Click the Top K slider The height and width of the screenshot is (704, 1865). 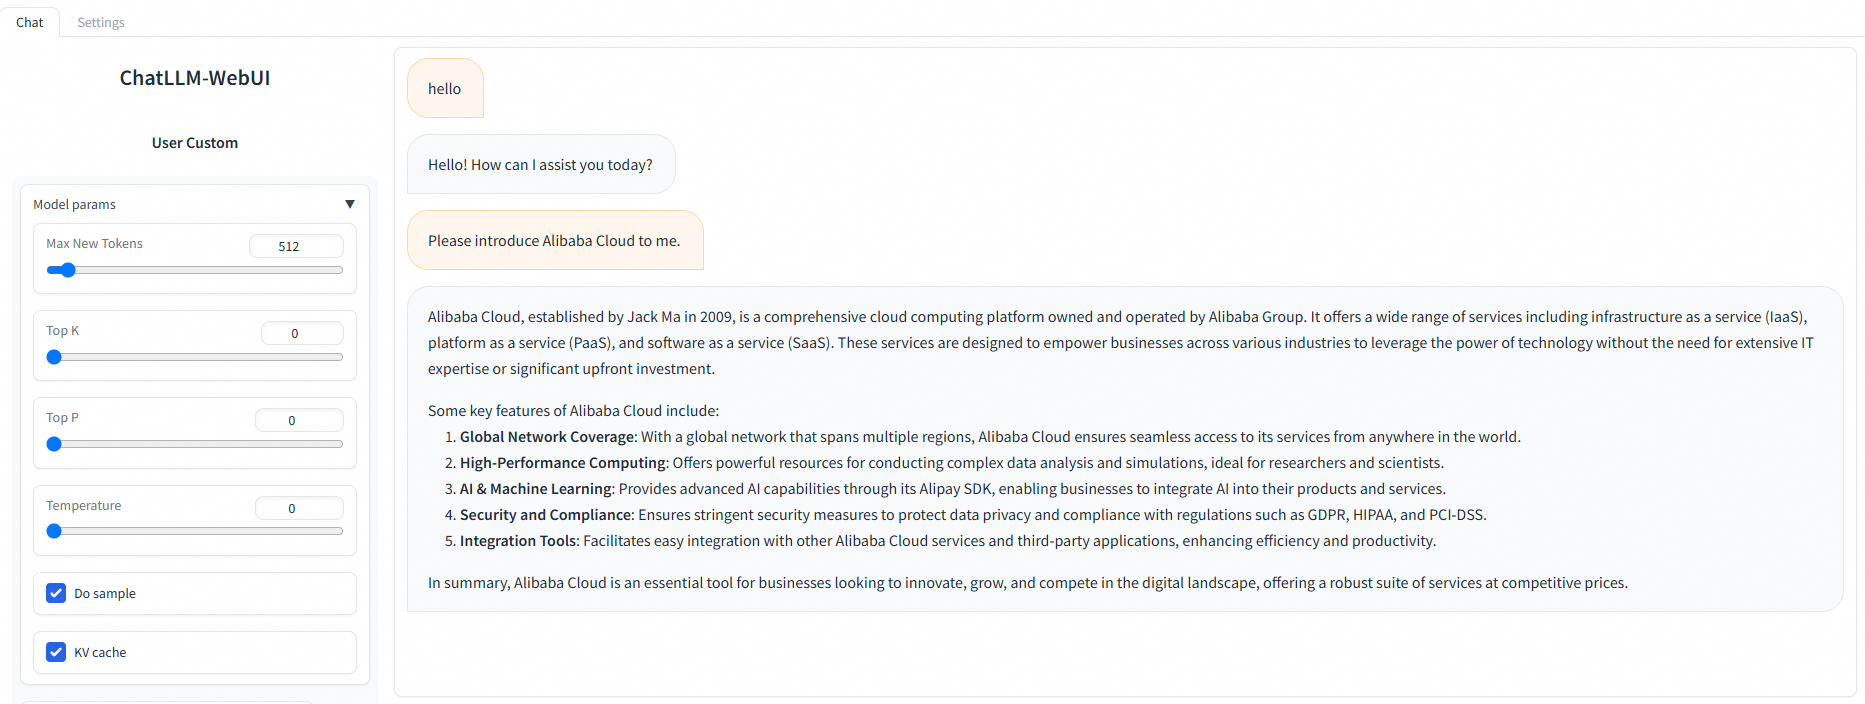(195, 357)
